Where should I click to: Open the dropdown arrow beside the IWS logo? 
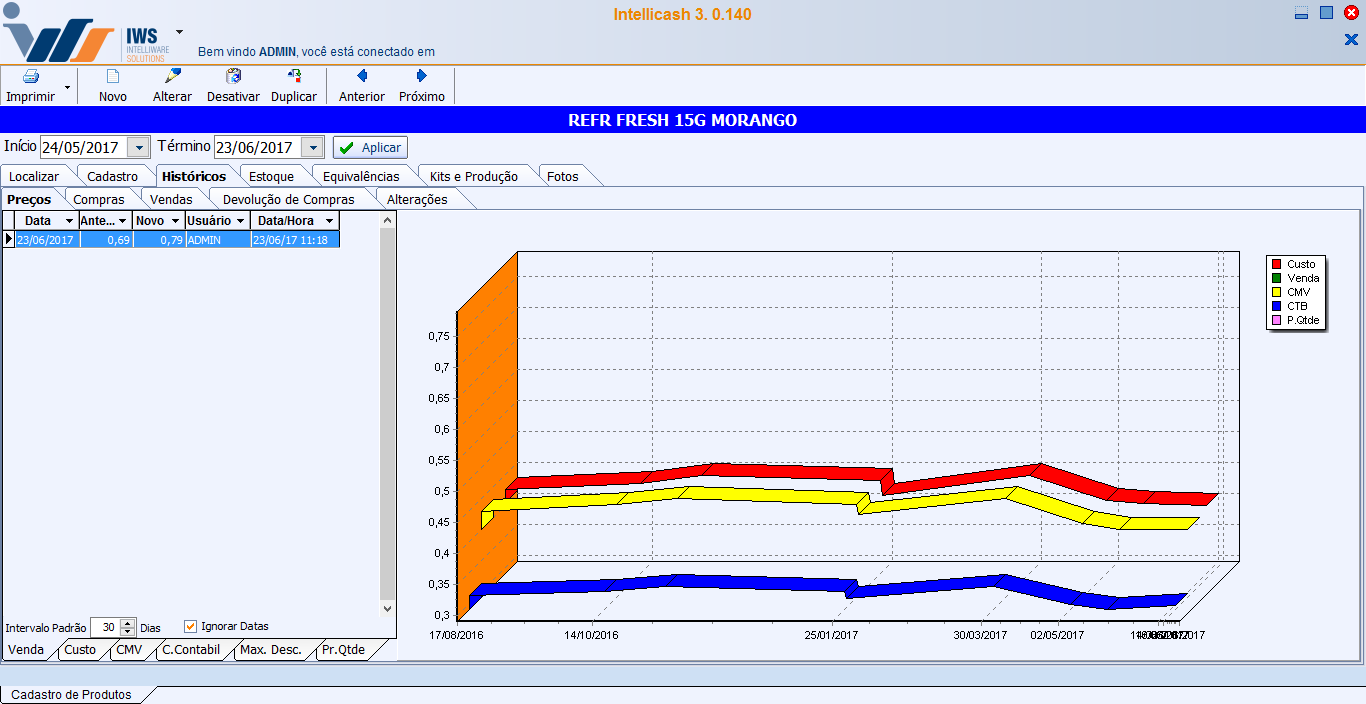click(x=179, y=31)
